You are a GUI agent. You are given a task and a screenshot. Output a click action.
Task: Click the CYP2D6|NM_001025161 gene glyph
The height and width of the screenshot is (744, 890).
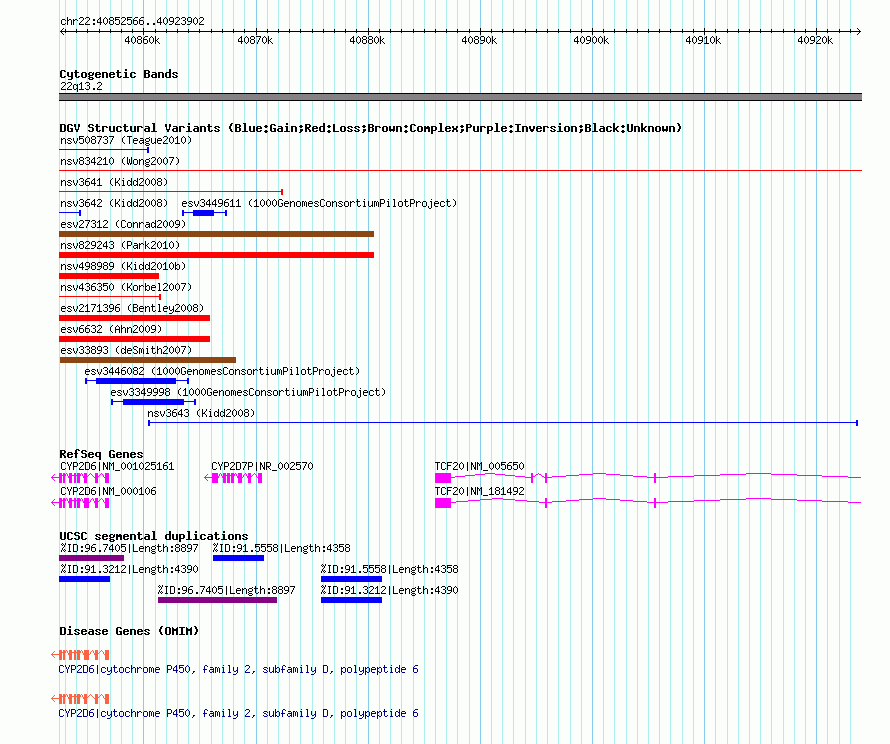(80, 478)
